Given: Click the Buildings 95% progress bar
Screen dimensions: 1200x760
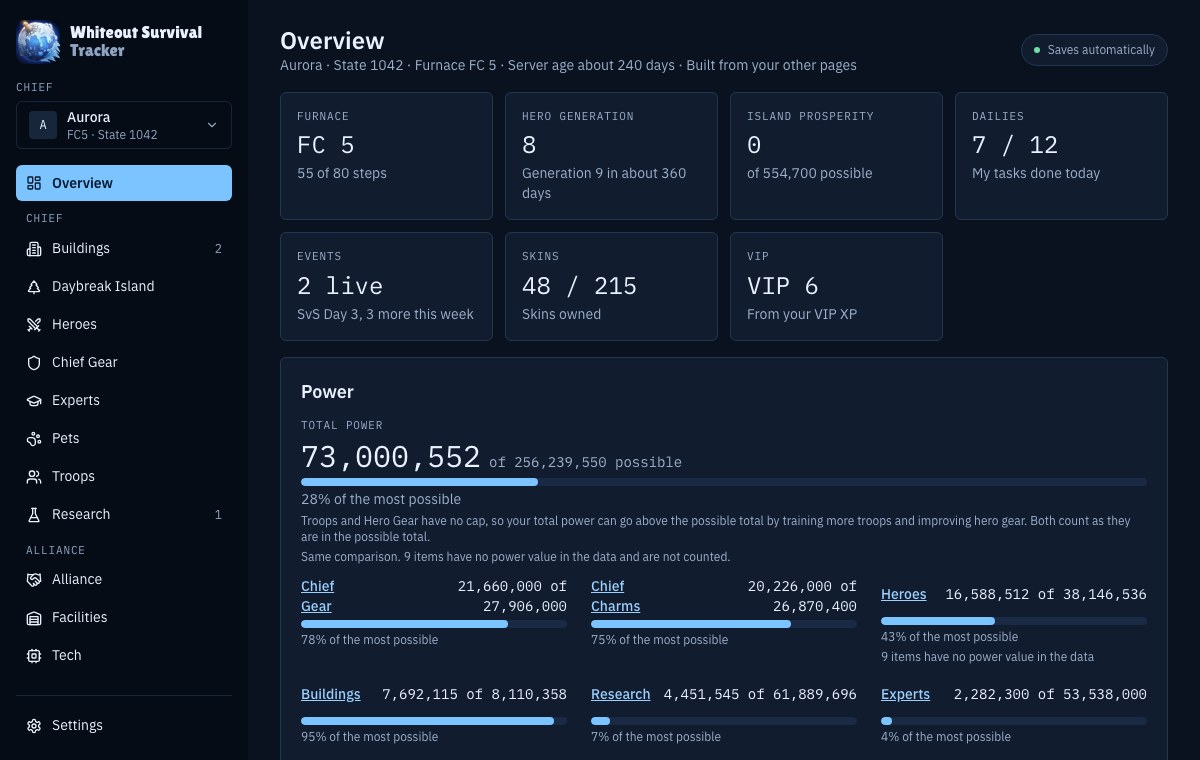Looking at the screenshot, I should click(434, 721).
